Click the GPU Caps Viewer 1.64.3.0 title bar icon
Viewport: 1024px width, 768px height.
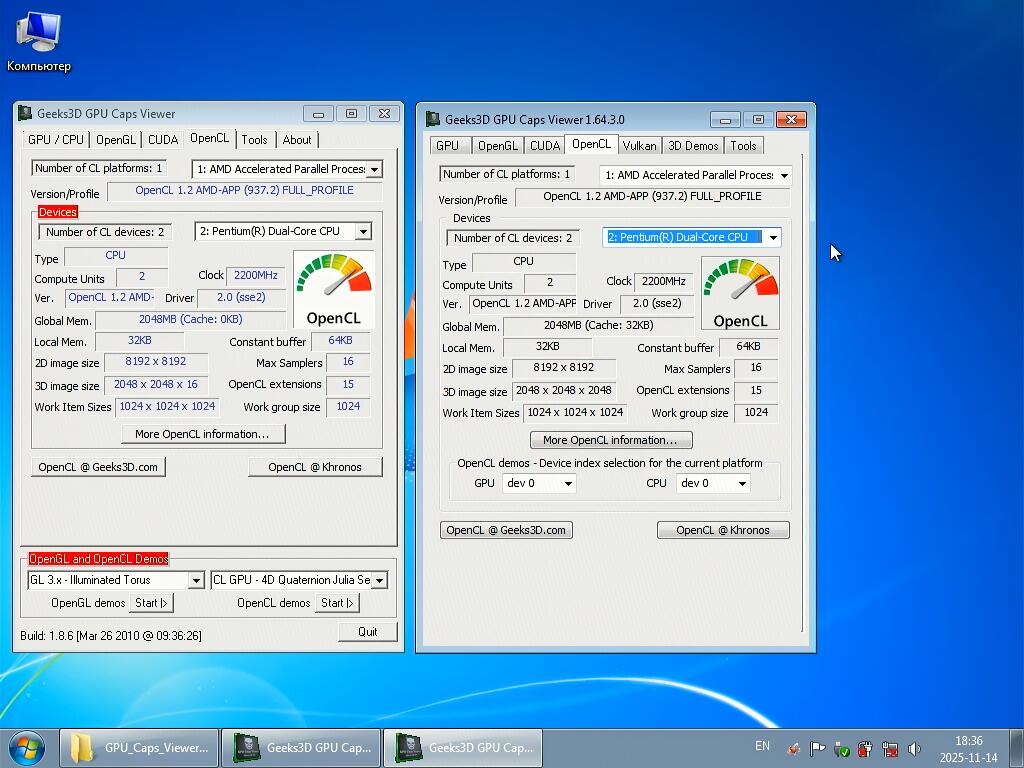[x=433, y=119]
